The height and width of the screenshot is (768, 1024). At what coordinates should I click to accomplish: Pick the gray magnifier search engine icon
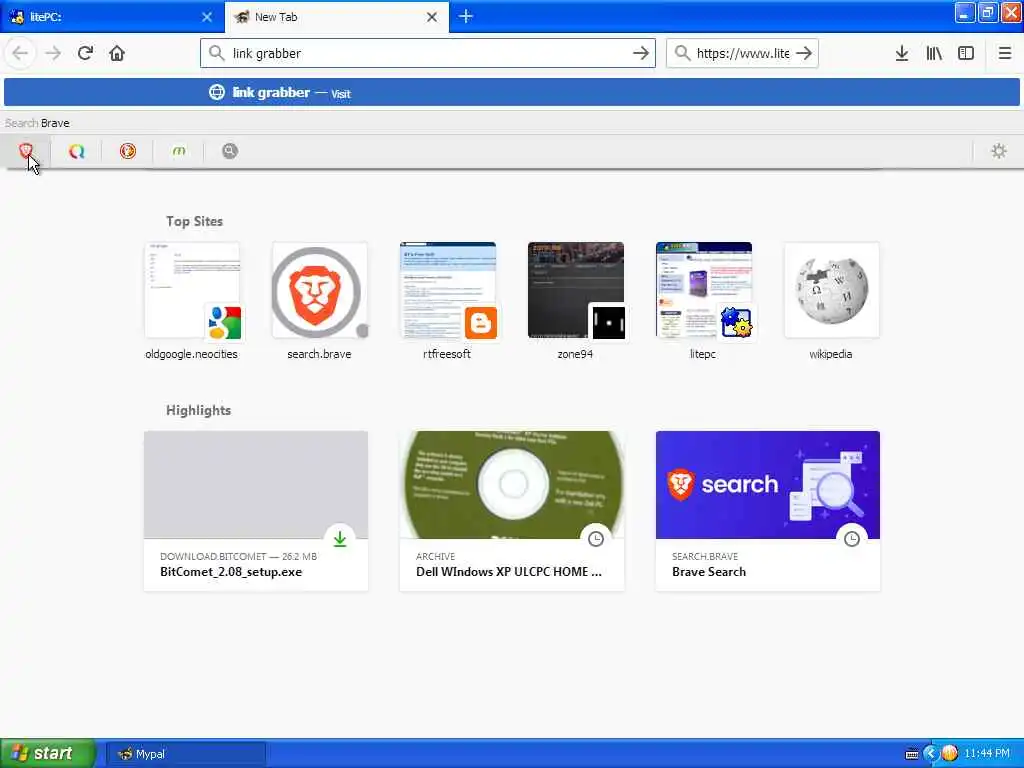coord(229,152)
